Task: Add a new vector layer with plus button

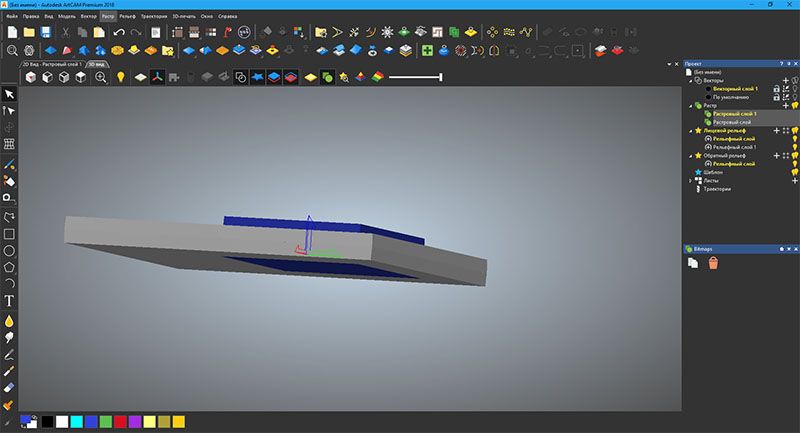Action: click(786, 81)
